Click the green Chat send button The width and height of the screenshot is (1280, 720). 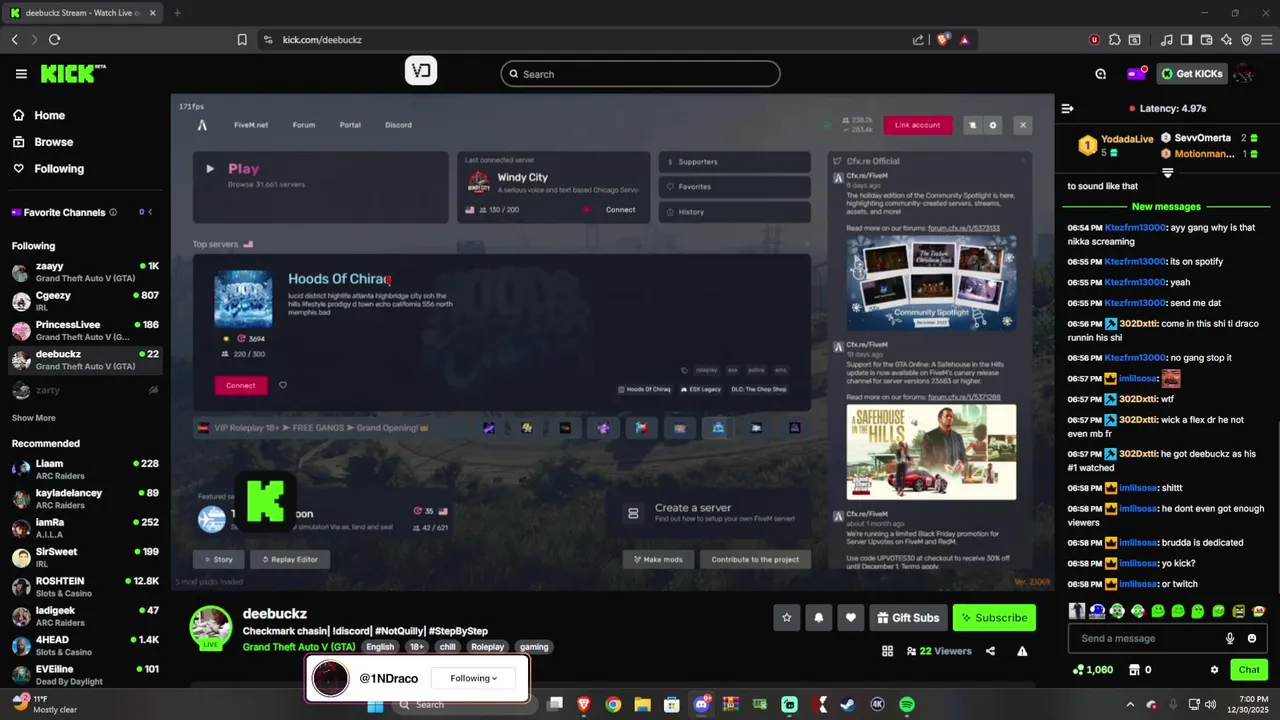(x=1249, y=670)
